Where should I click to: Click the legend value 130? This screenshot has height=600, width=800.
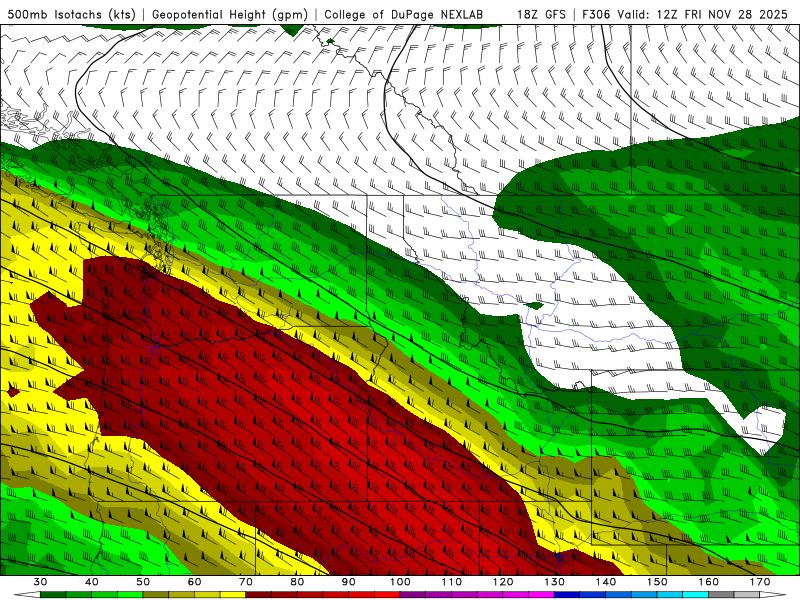pyautogui.click(x=555, y=582)
